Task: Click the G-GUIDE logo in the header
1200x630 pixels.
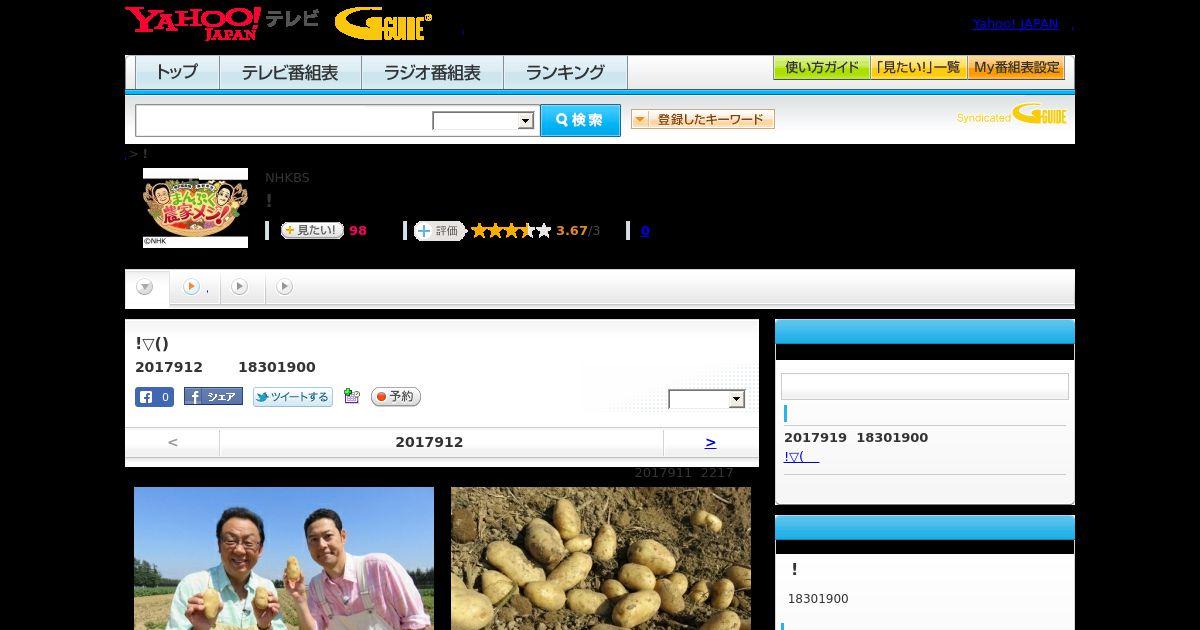Action: coord(383,24)
